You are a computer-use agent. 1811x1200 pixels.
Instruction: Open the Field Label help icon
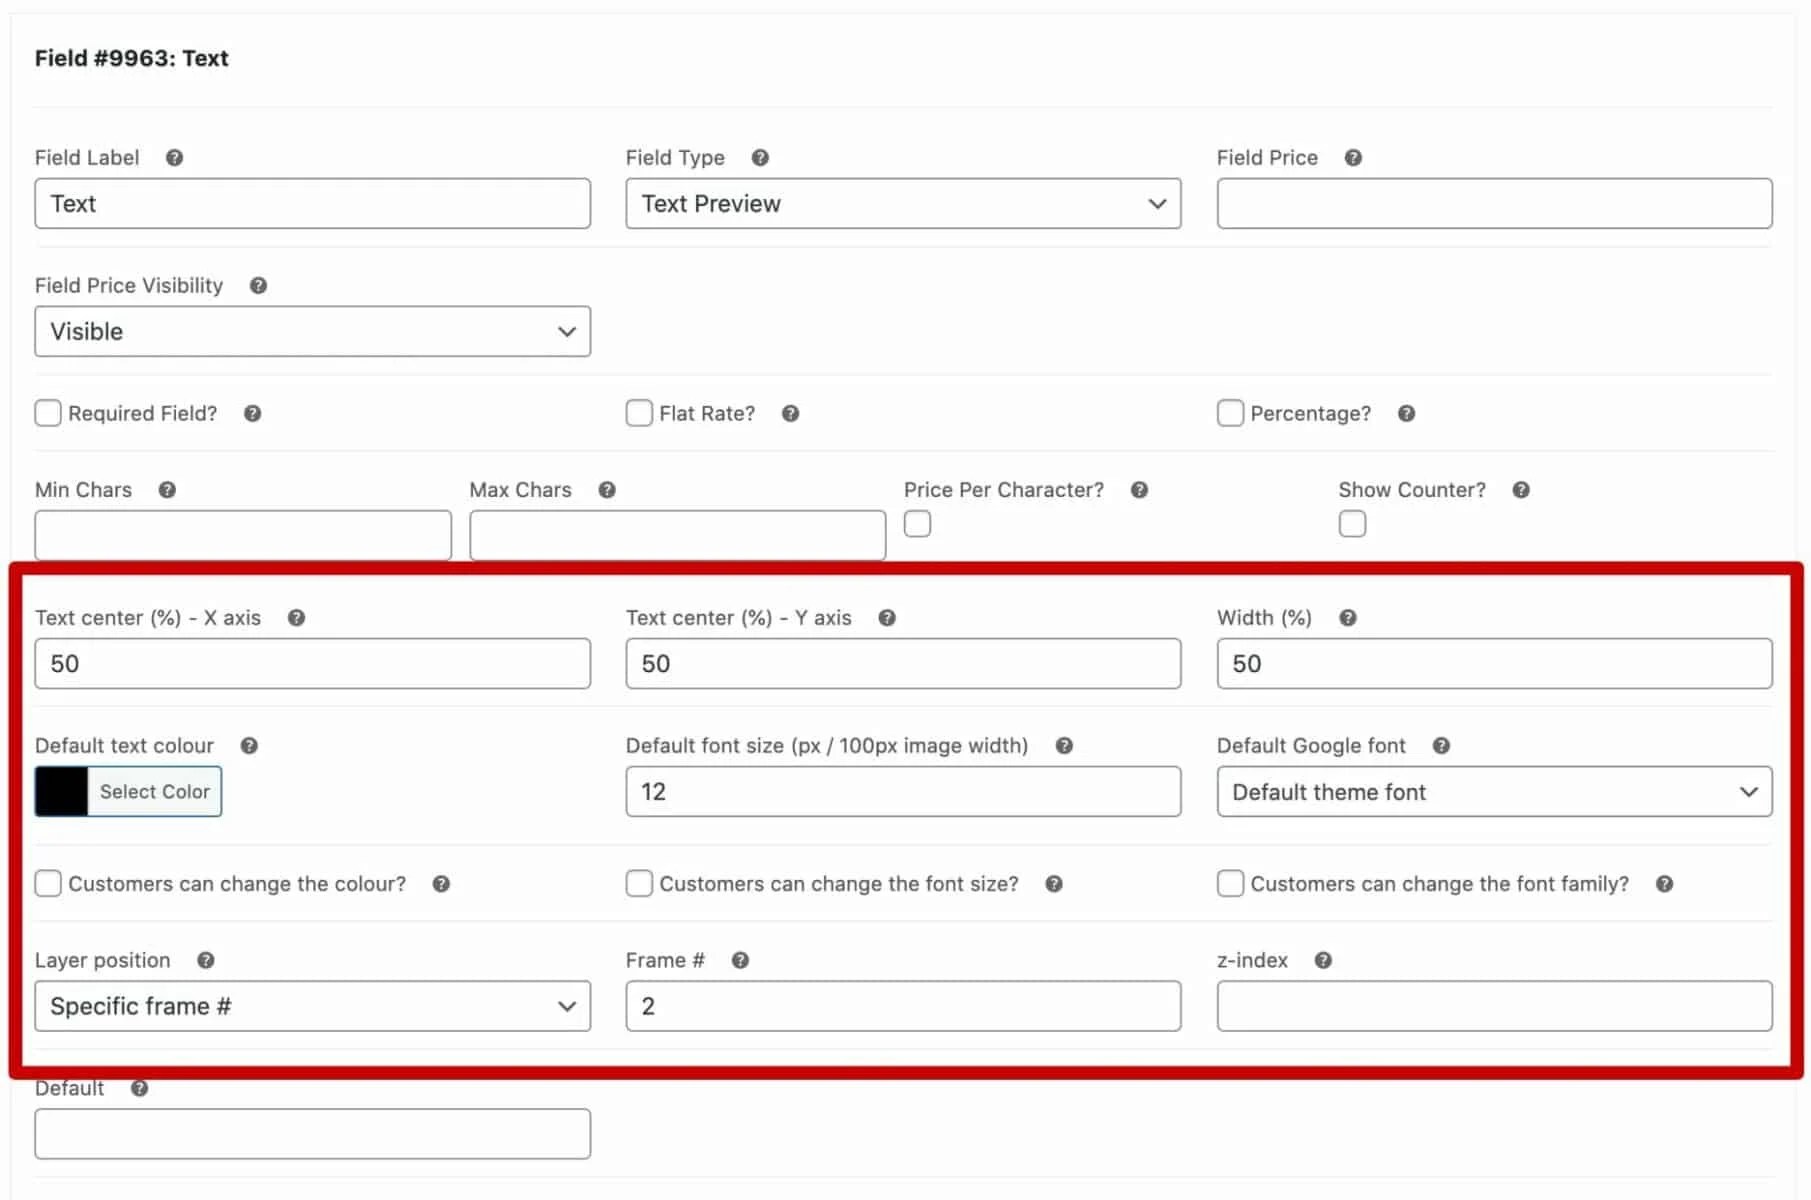(174, 157)
